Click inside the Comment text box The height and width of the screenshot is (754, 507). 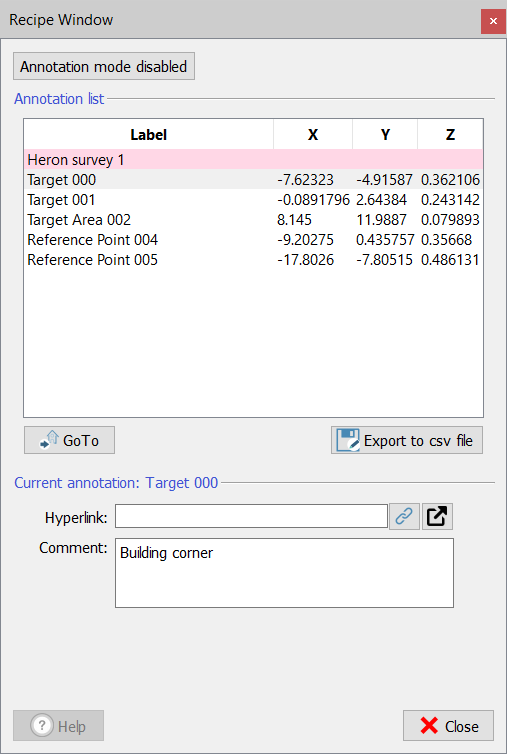coord(284,573)
